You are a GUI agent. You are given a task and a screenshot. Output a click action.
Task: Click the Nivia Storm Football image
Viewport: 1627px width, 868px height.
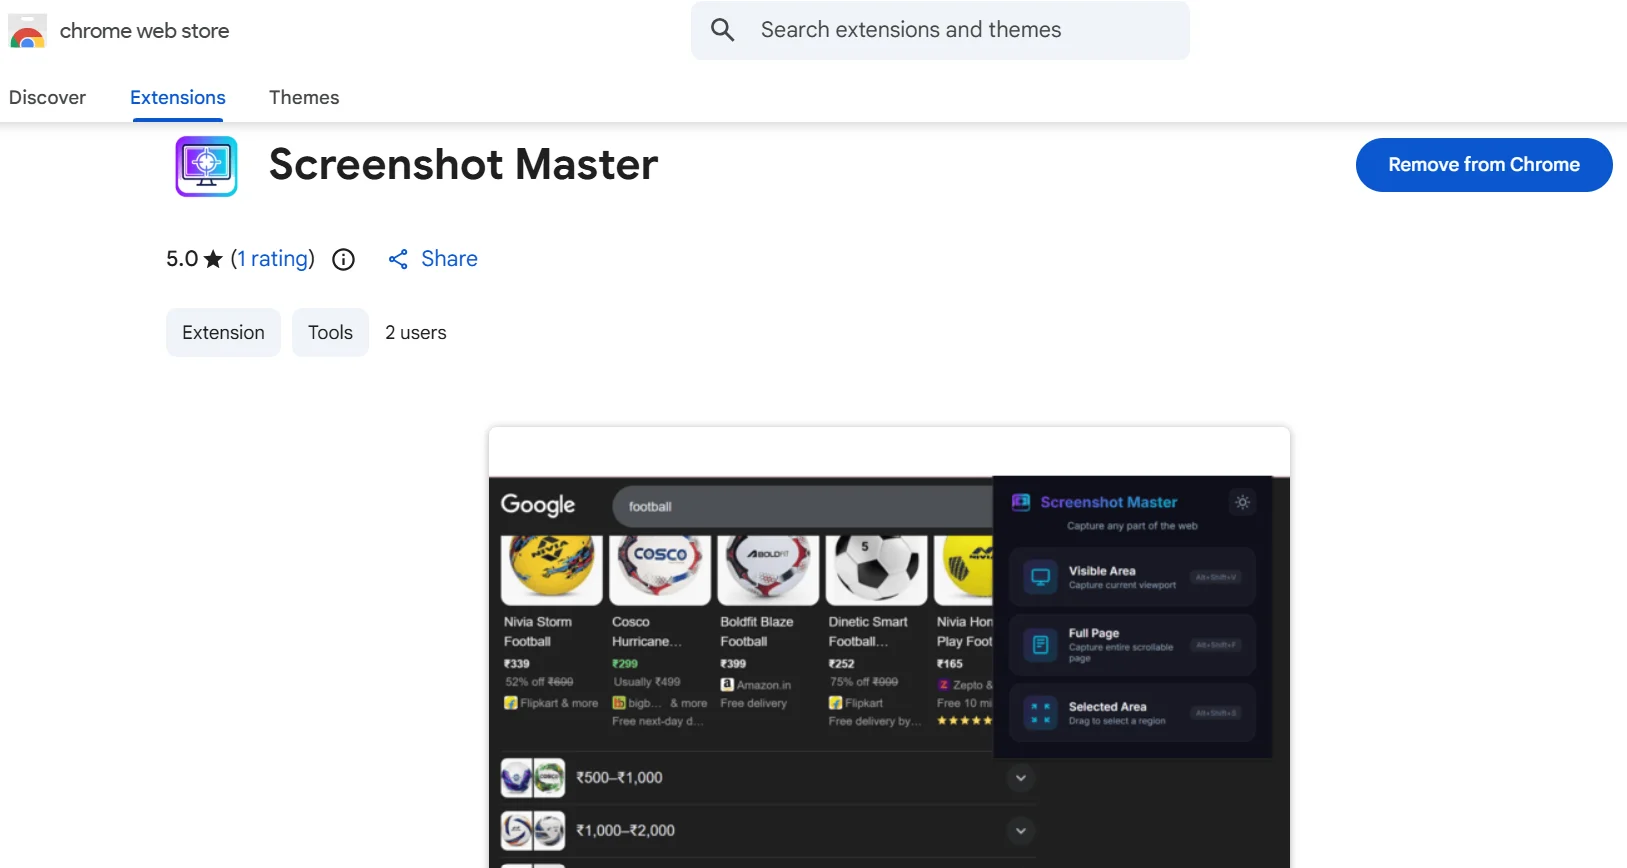[552, 570]
